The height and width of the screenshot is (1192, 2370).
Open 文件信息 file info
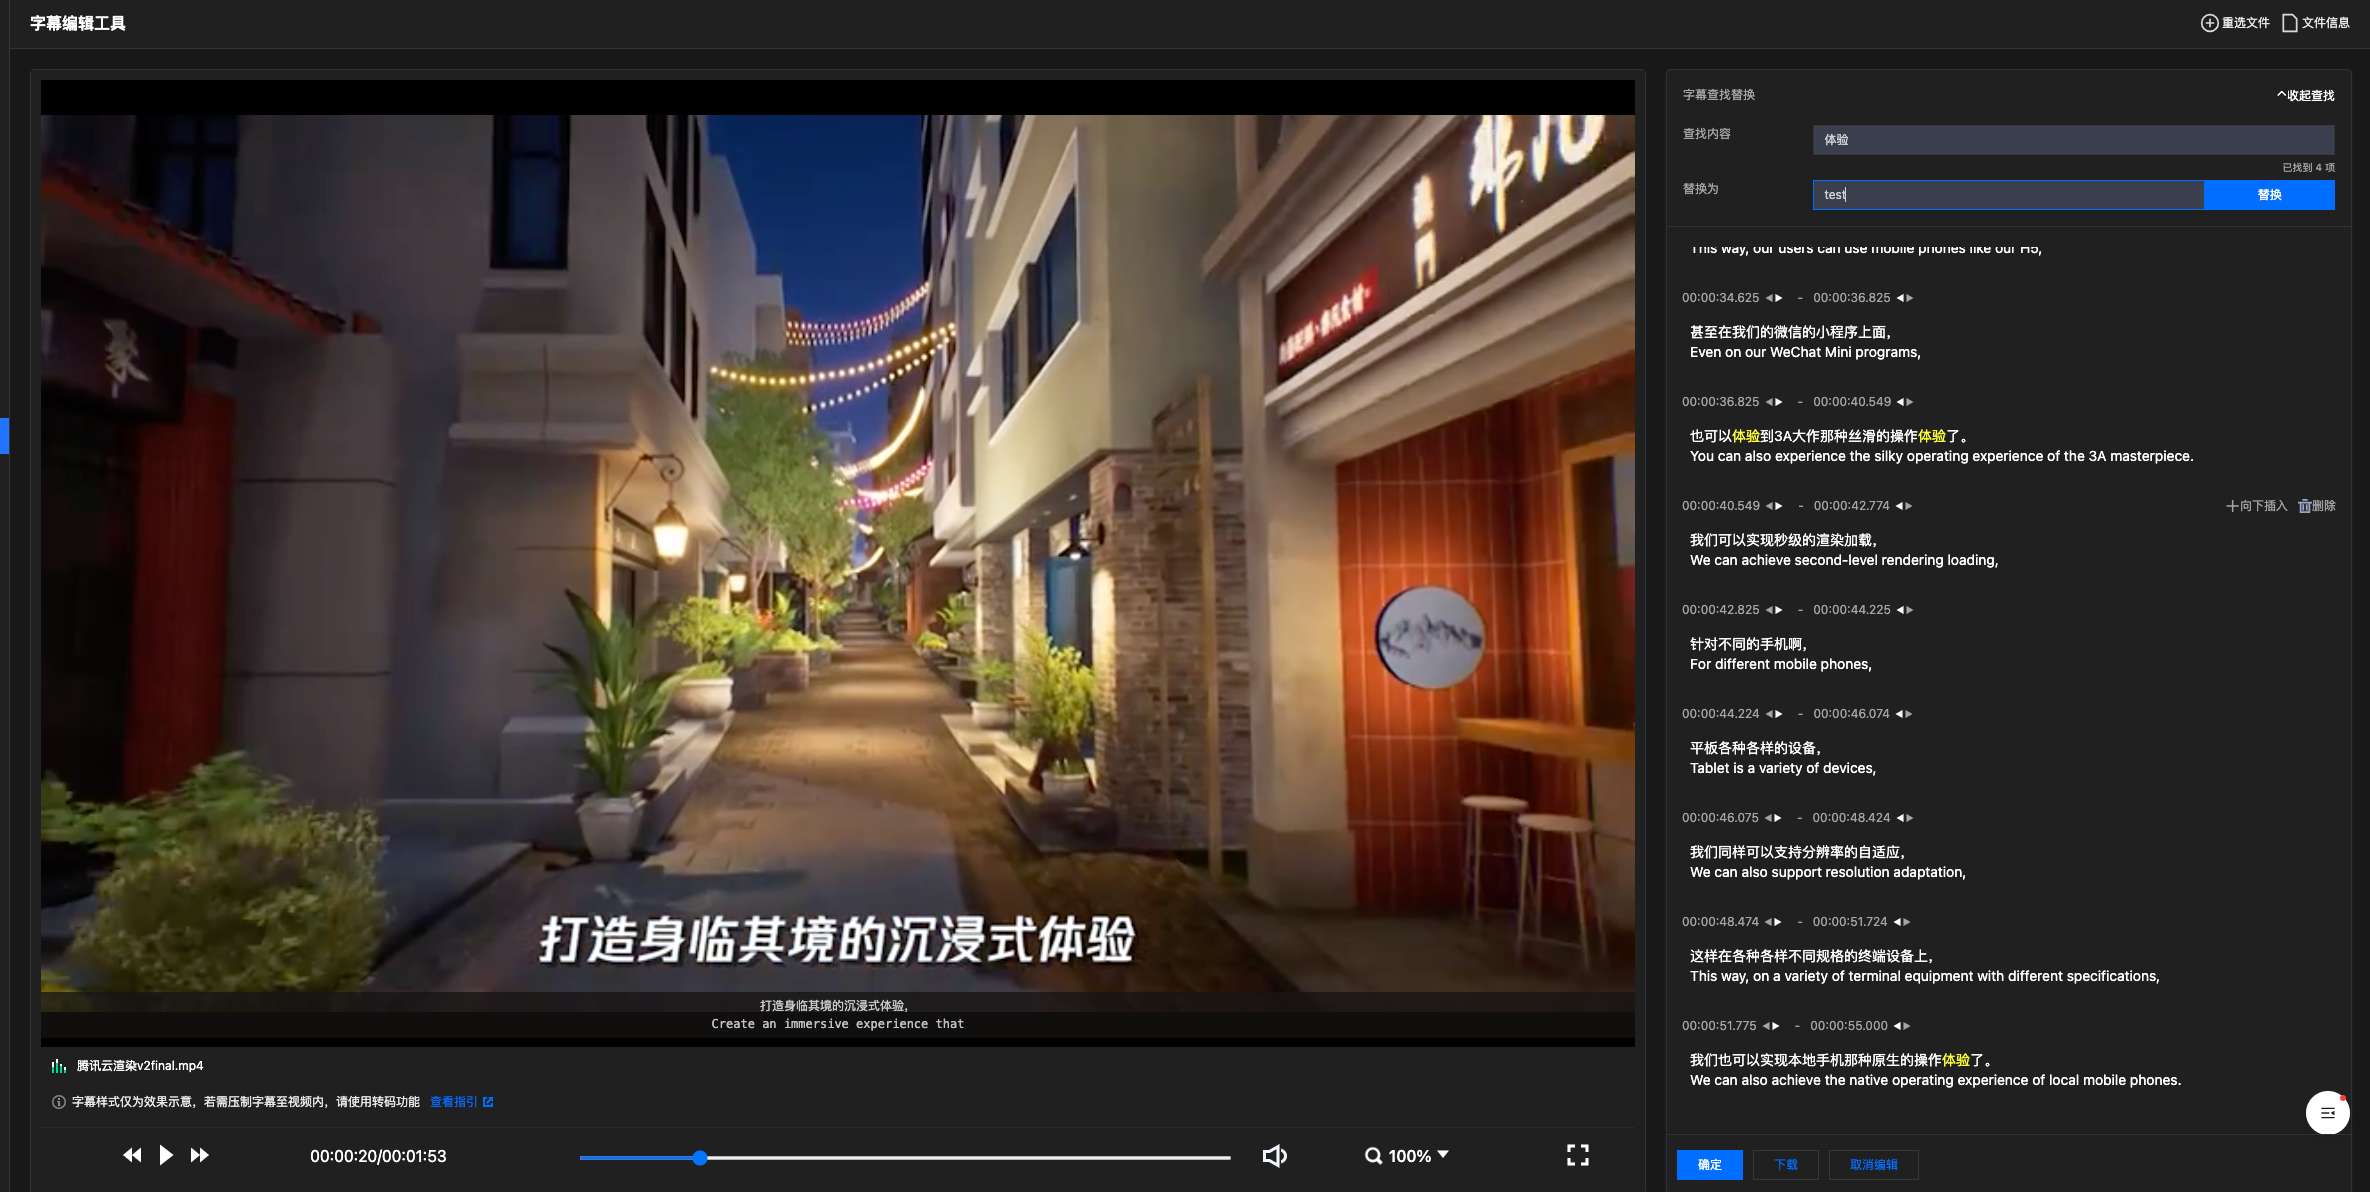pos(2315,23)
